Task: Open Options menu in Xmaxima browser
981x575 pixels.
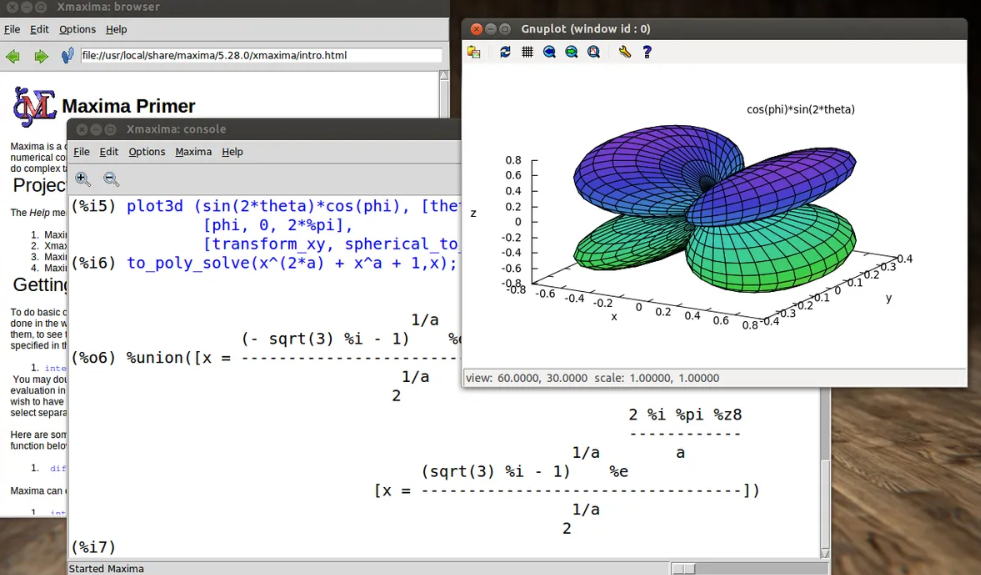Action: (x=78, y=29)
